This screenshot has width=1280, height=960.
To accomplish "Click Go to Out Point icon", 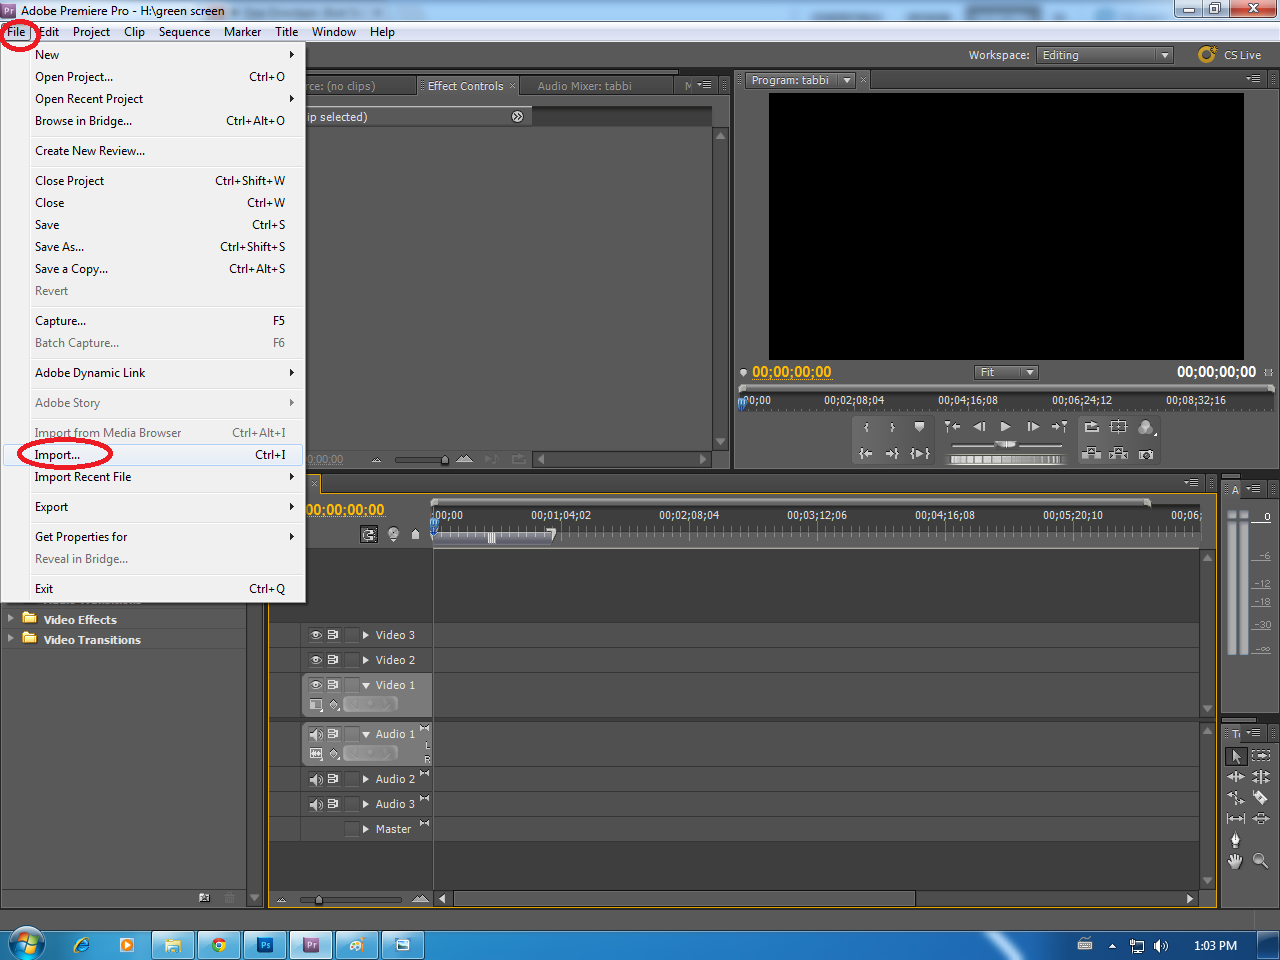I will [892, 454].
